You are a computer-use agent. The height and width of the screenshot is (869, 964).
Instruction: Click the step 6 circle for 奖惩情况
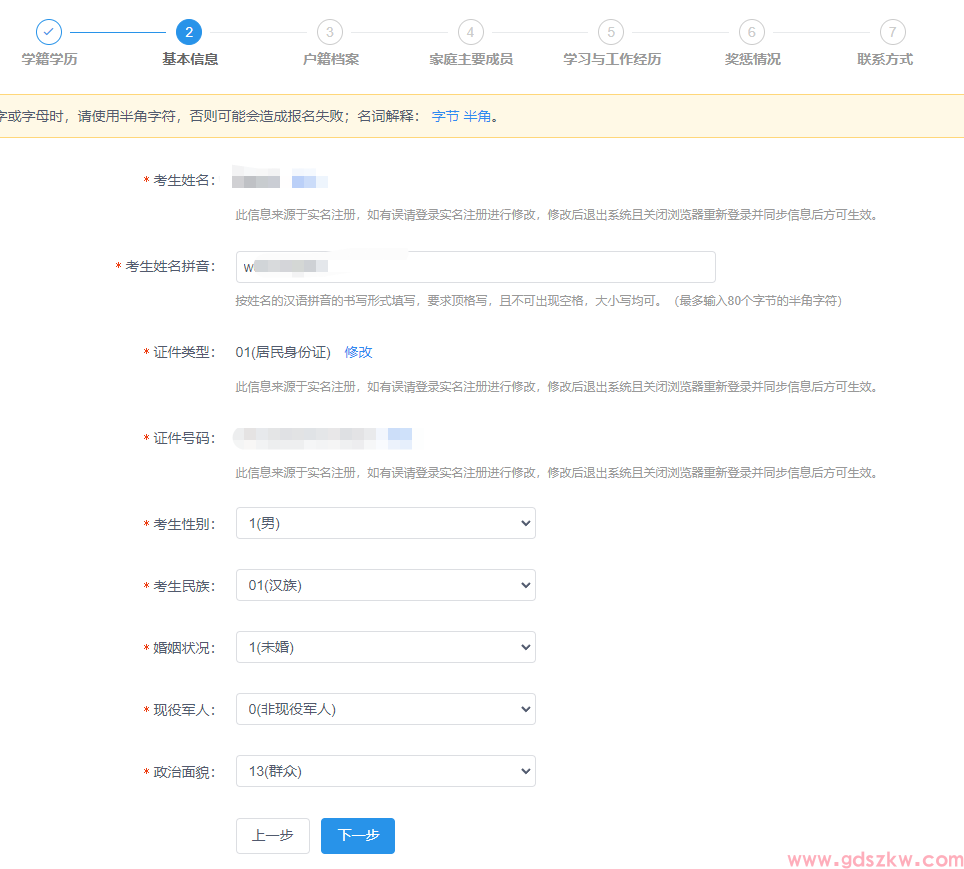click(x=752, y=32)
